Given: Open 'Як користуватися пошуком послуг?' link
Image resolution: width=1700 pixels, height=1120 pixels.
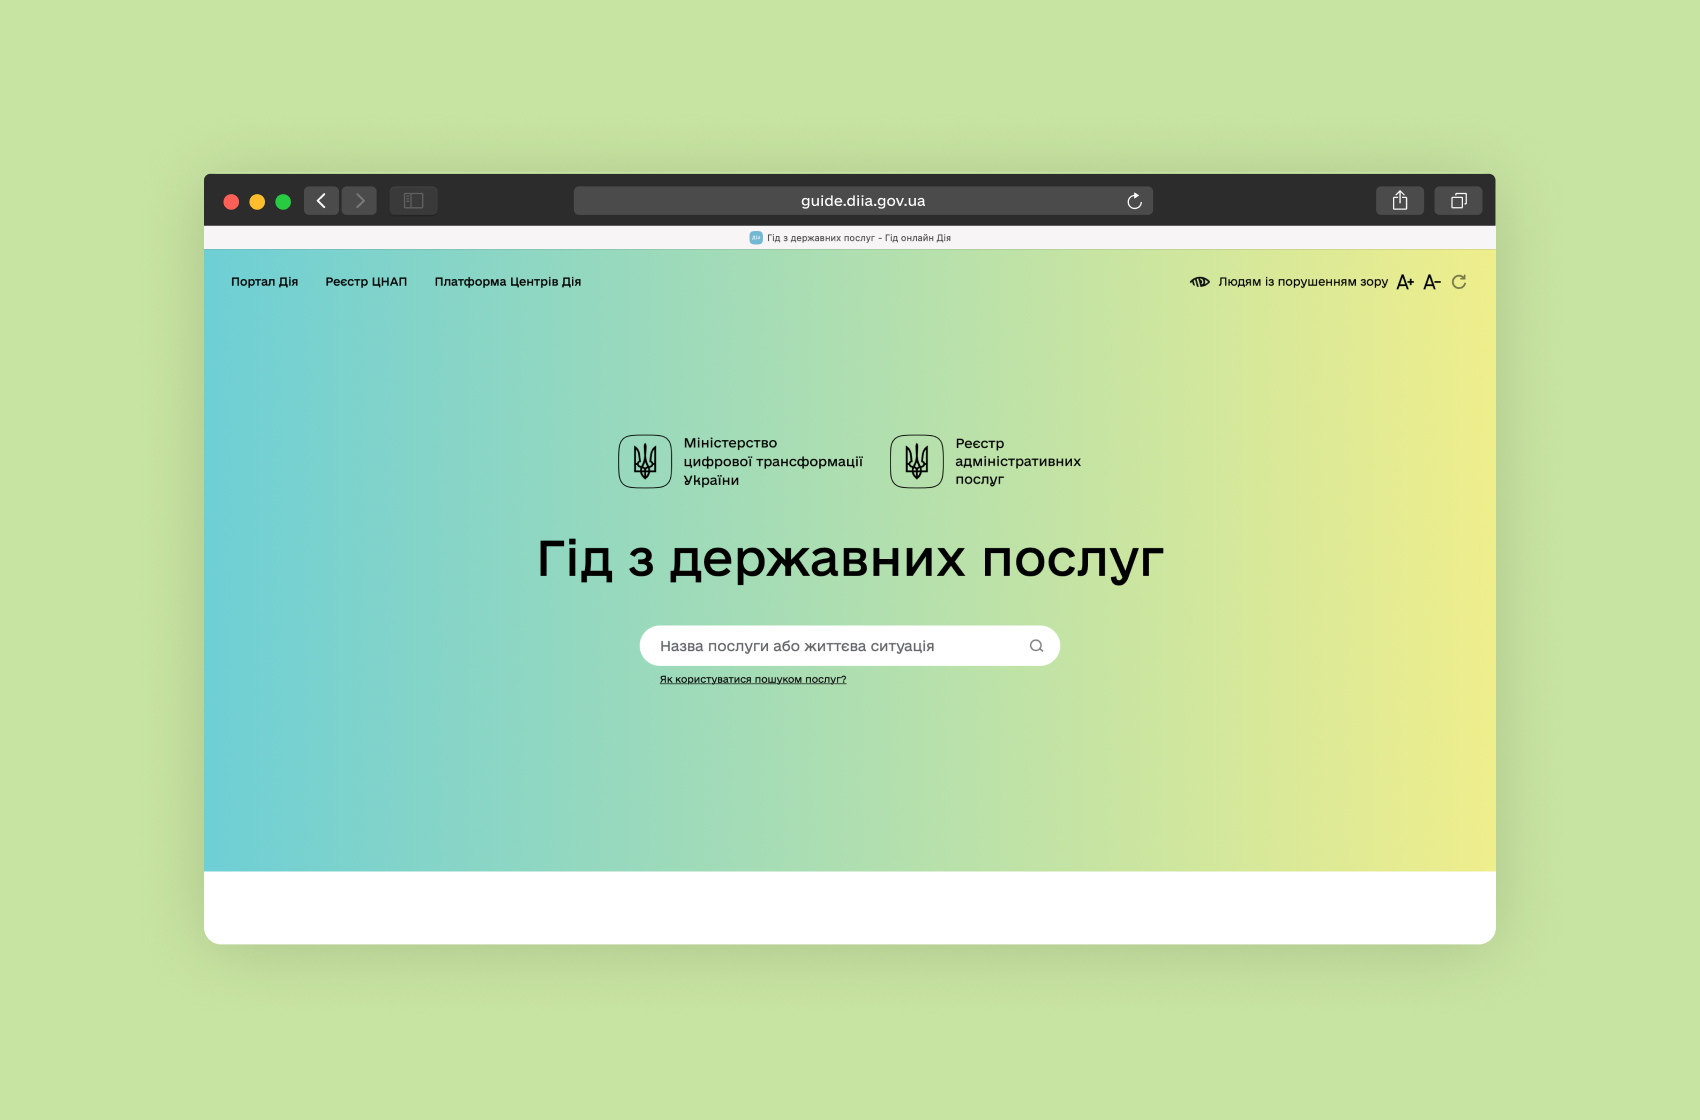Looking at the screenshot, I should point(753,679).
